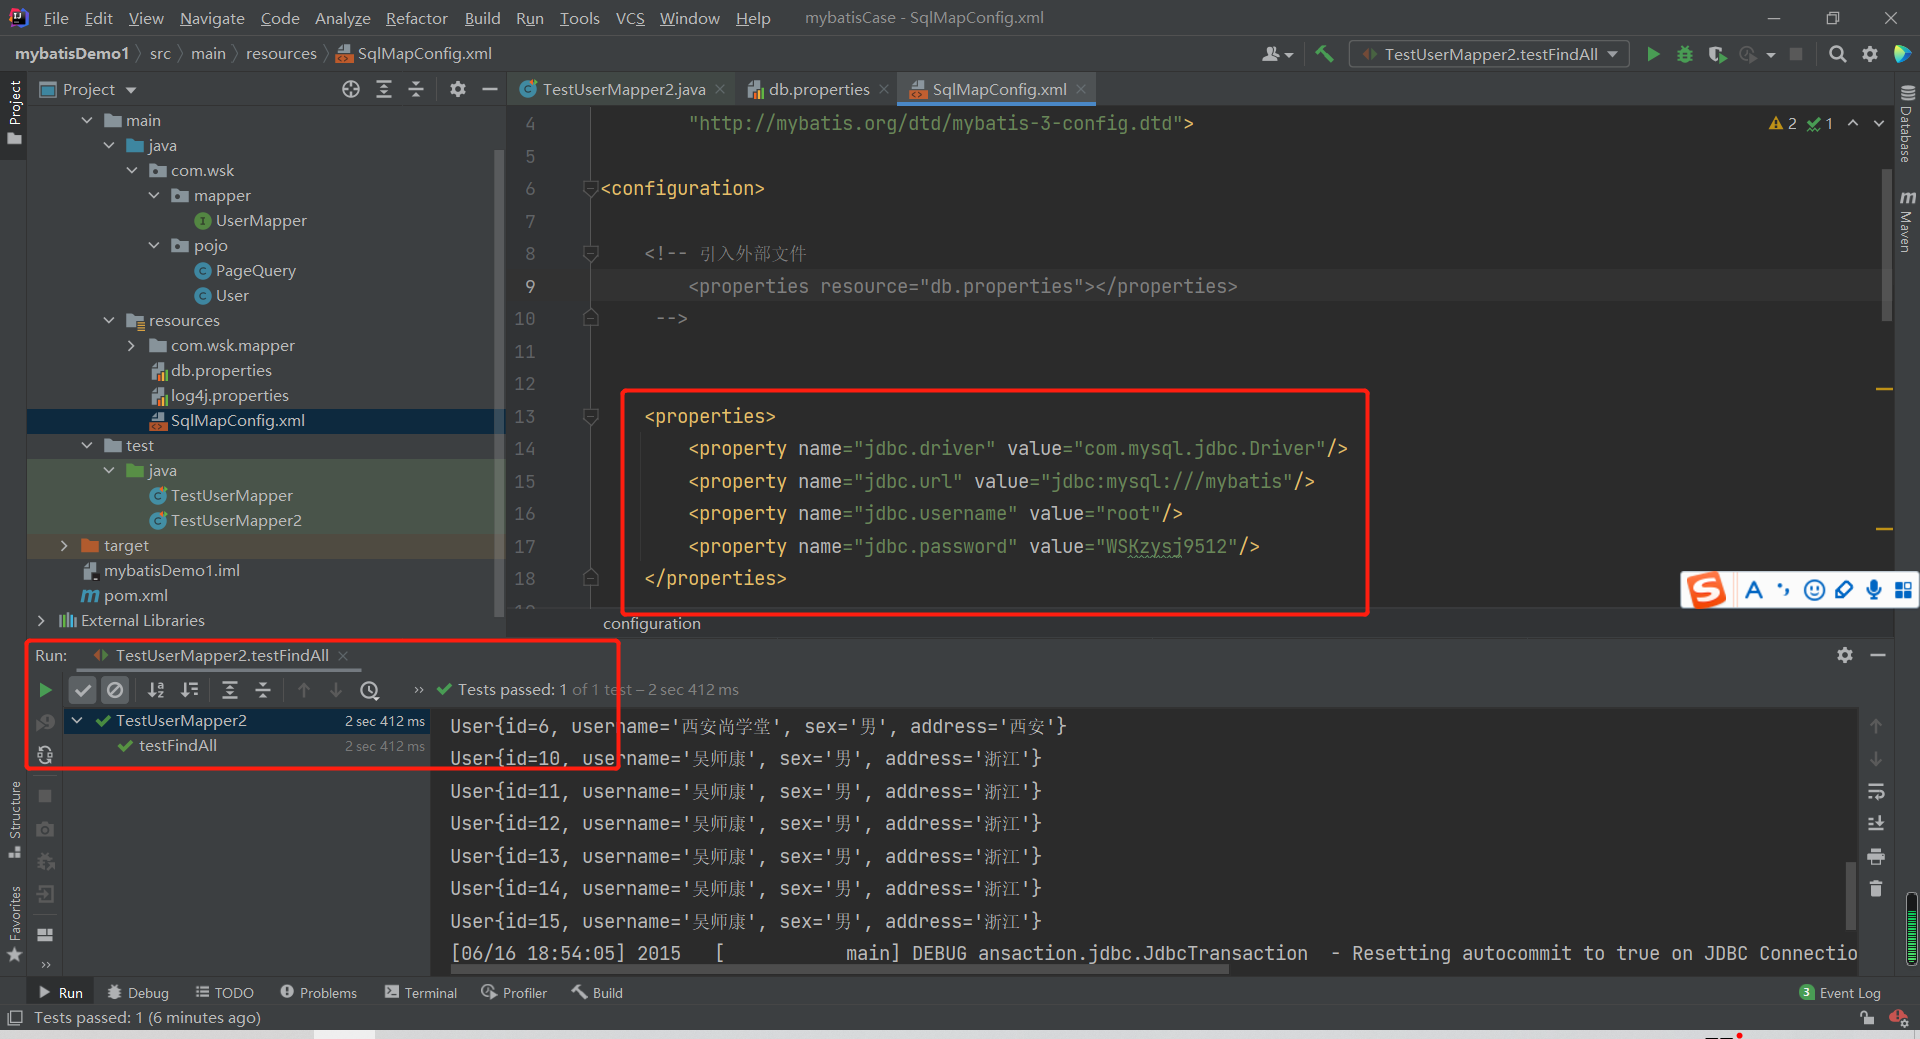This screenshot has height=1039, width=1920.
Task: Open the VCS menu
Action: [630, 18]
